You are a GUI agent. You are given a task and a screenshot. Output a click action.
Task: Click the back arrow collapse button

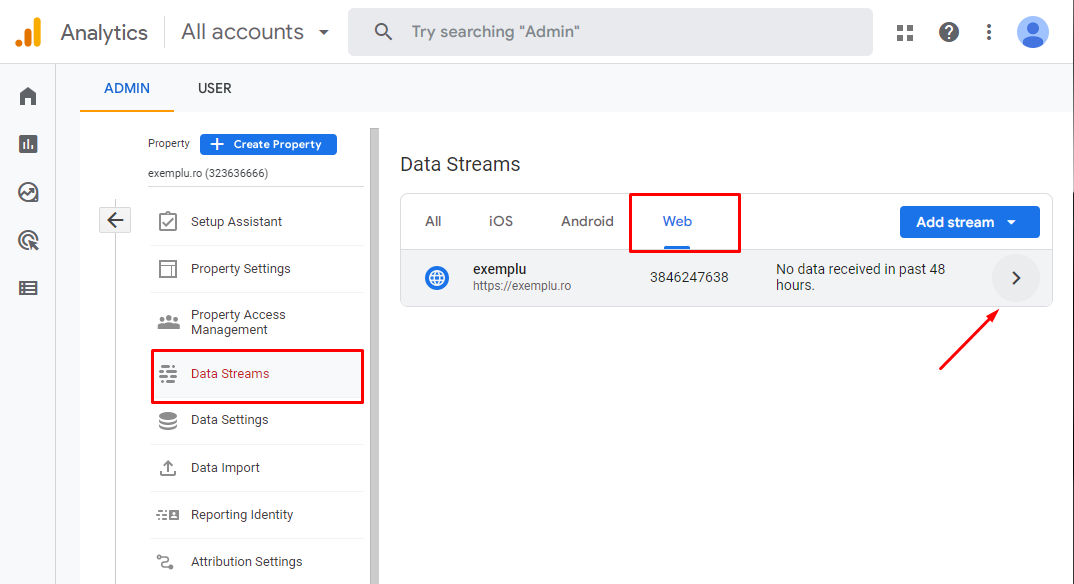pos(115,220)
